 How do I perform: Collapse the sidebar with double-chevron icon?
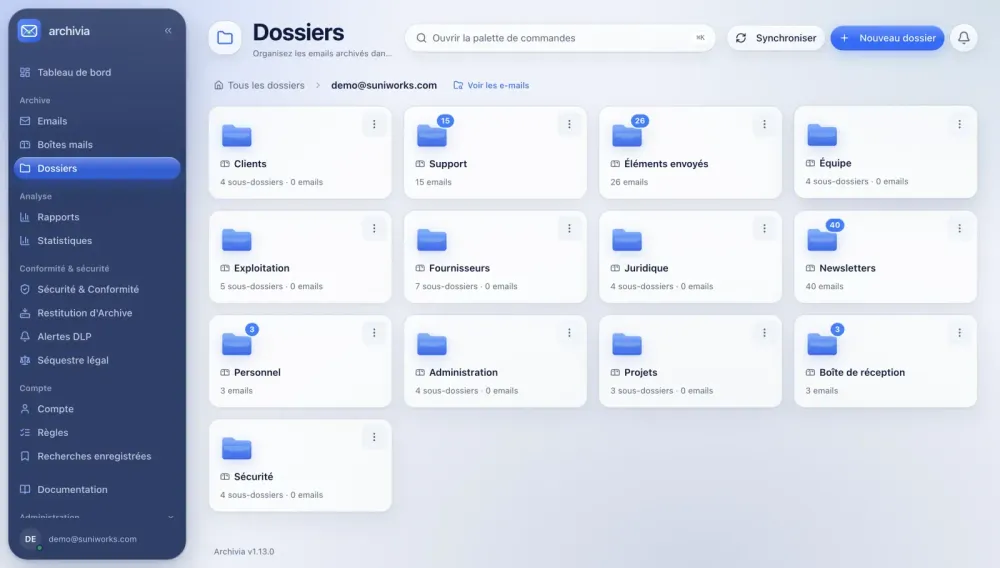(168, 31)
